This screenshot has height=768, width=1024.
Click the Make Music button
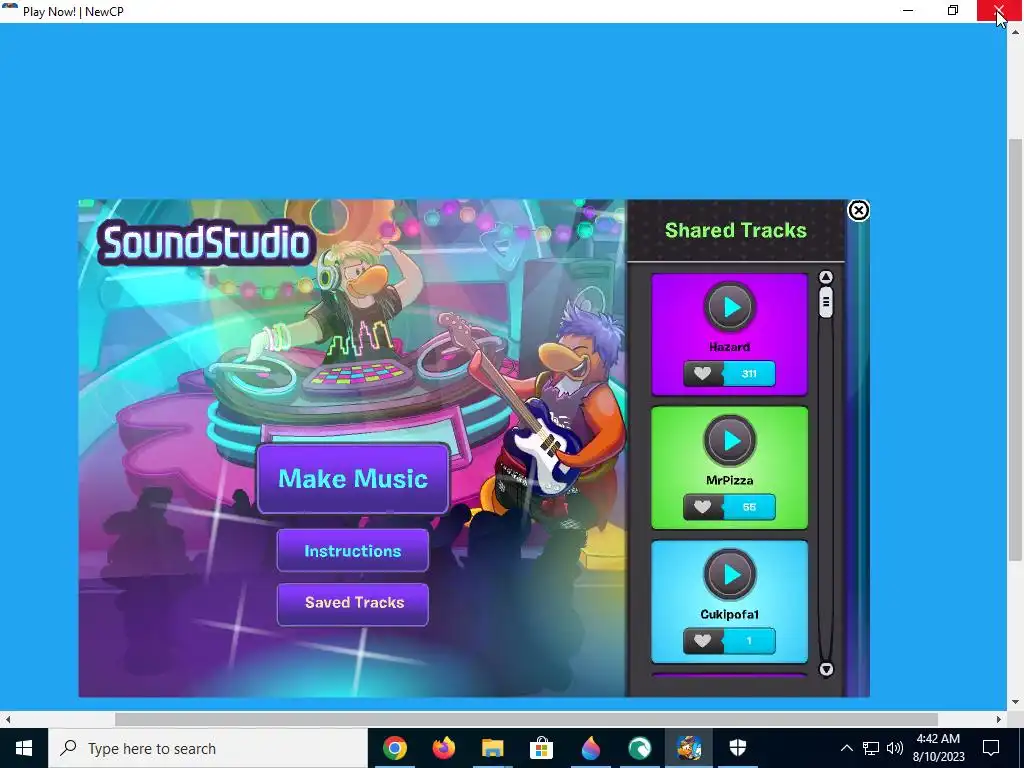tap(353, 479)
